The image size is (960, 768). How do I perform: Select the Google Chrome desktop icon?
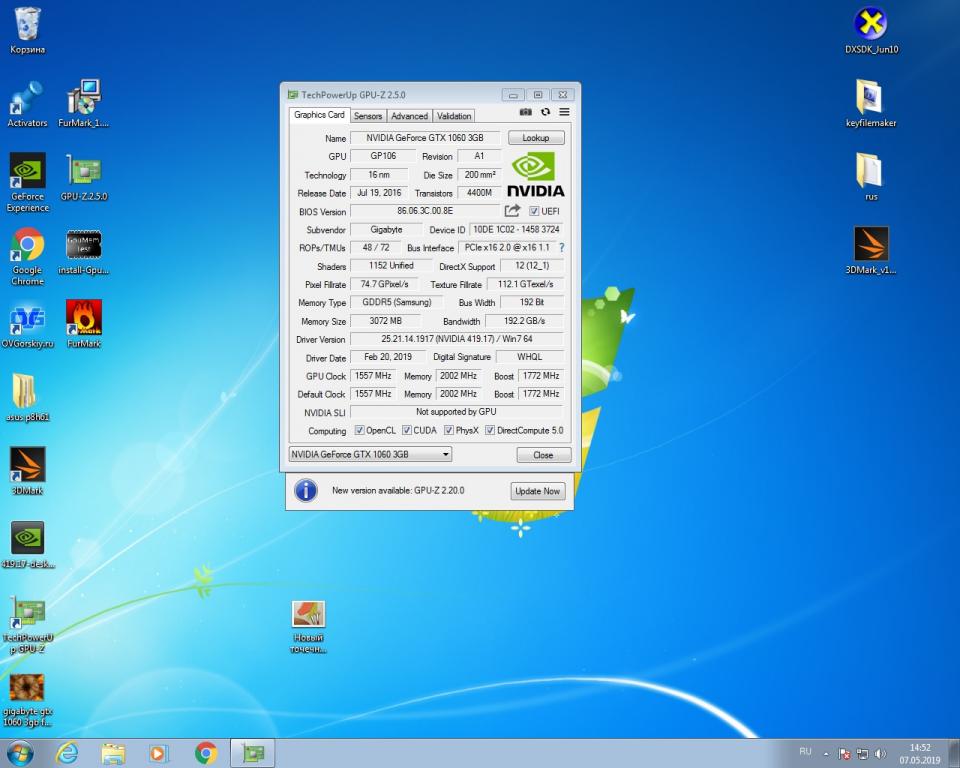tap(27, 256)
